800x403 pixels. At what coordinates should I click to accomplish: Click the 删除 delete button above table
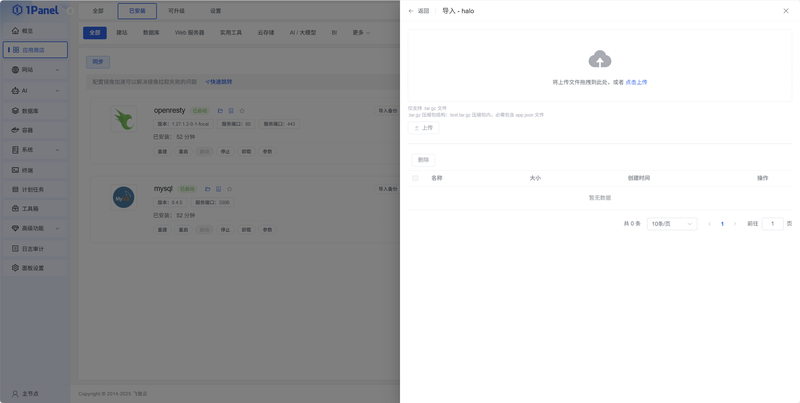coord(423,160)
